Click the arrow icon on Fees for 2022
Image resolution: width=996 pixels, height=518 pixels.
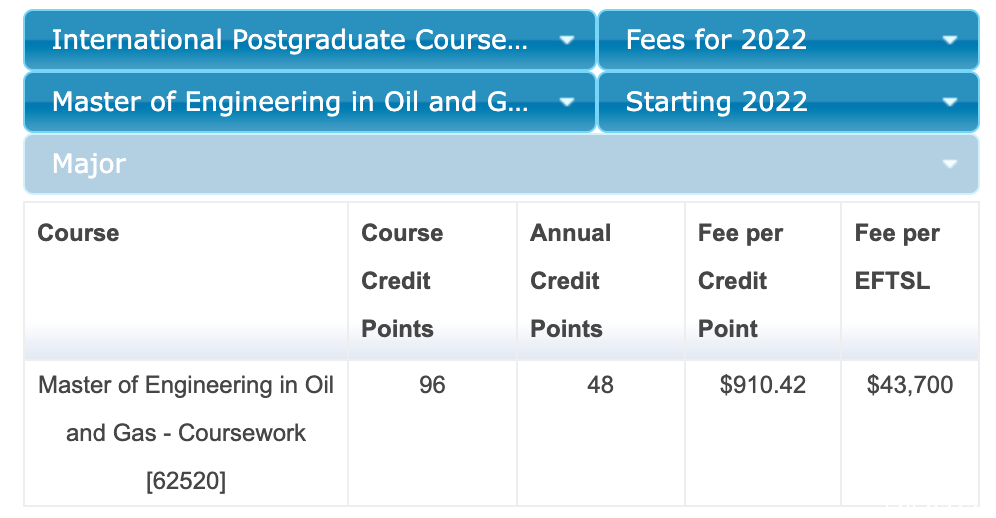(950, 40)
